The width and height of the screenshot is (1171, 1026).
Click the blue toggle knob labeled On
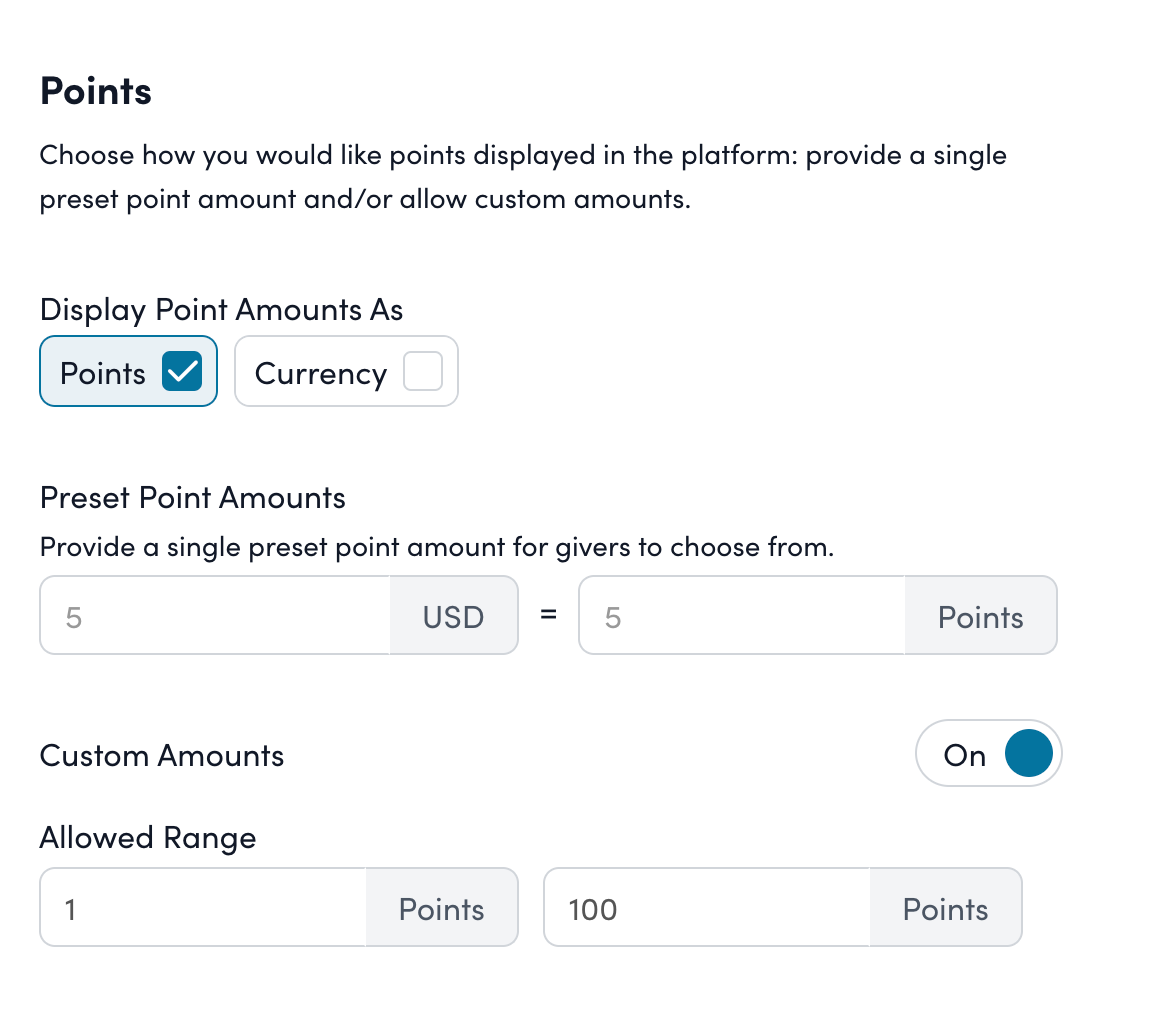(x=1028, y=753)
